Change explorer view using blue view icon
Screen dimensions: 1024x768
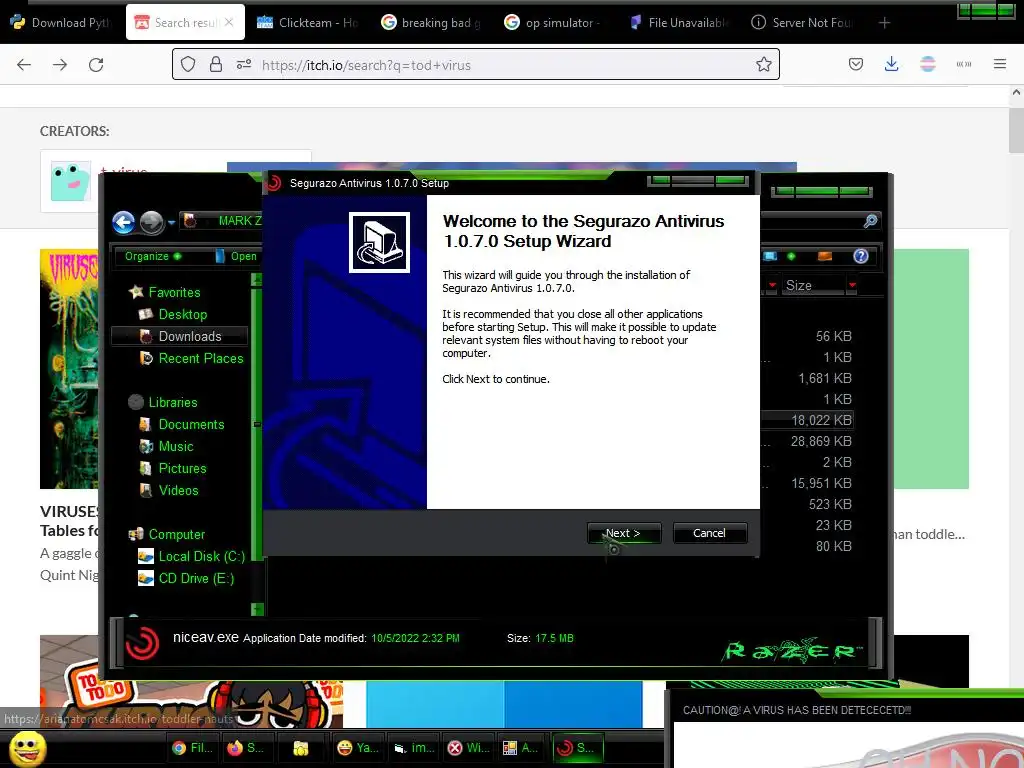(771, 256)
